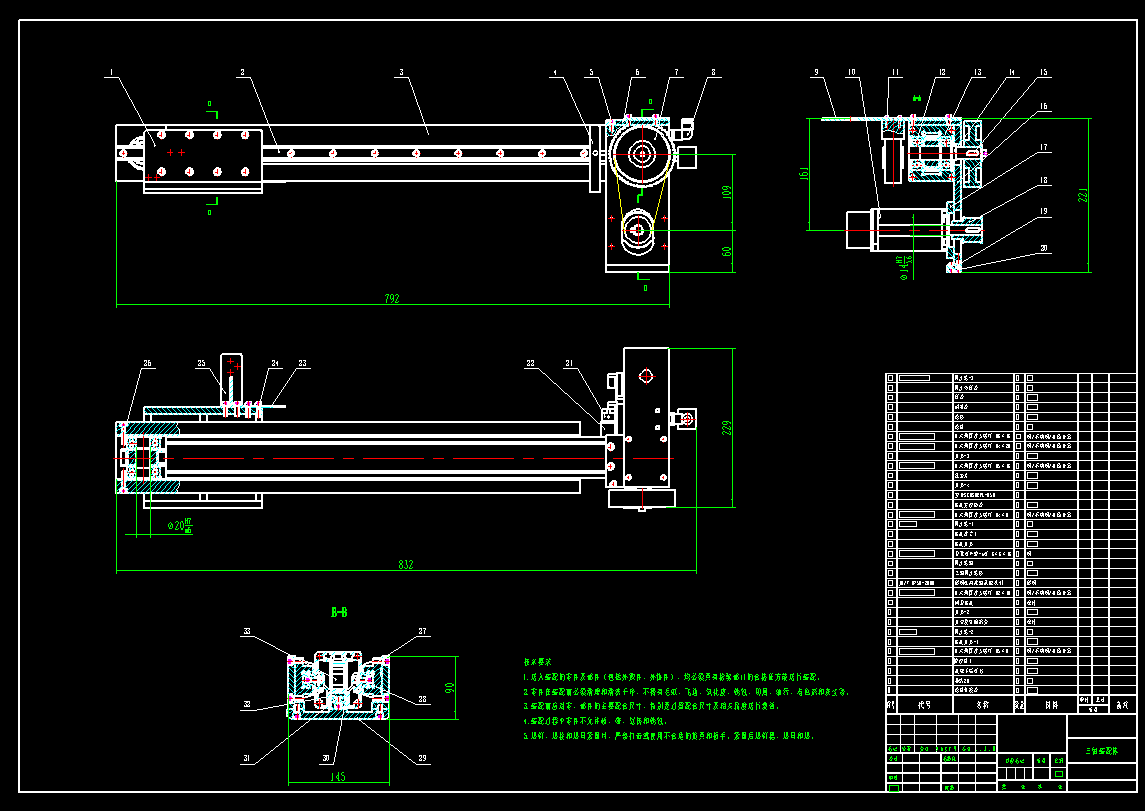Image resolution: width=1145 pixels, height=811 pixels.
Task: Click balloon label 17 in side view
Action: [x=1043, y=147]
